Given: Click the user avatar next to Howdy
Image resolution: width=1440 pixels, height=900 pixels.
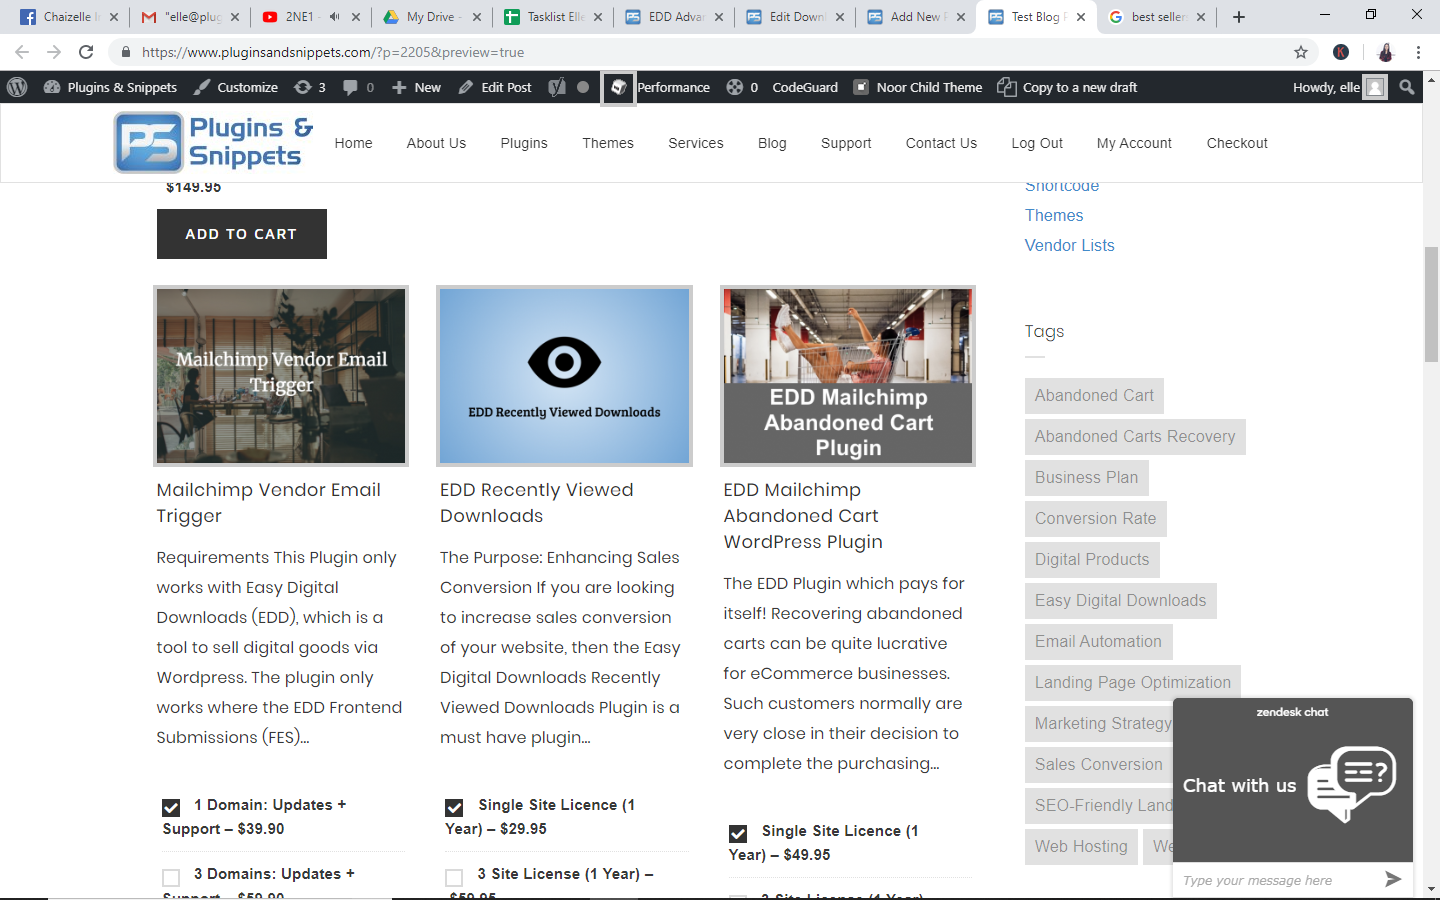Looking at the screenshot, I should [x=1376, y=87].
